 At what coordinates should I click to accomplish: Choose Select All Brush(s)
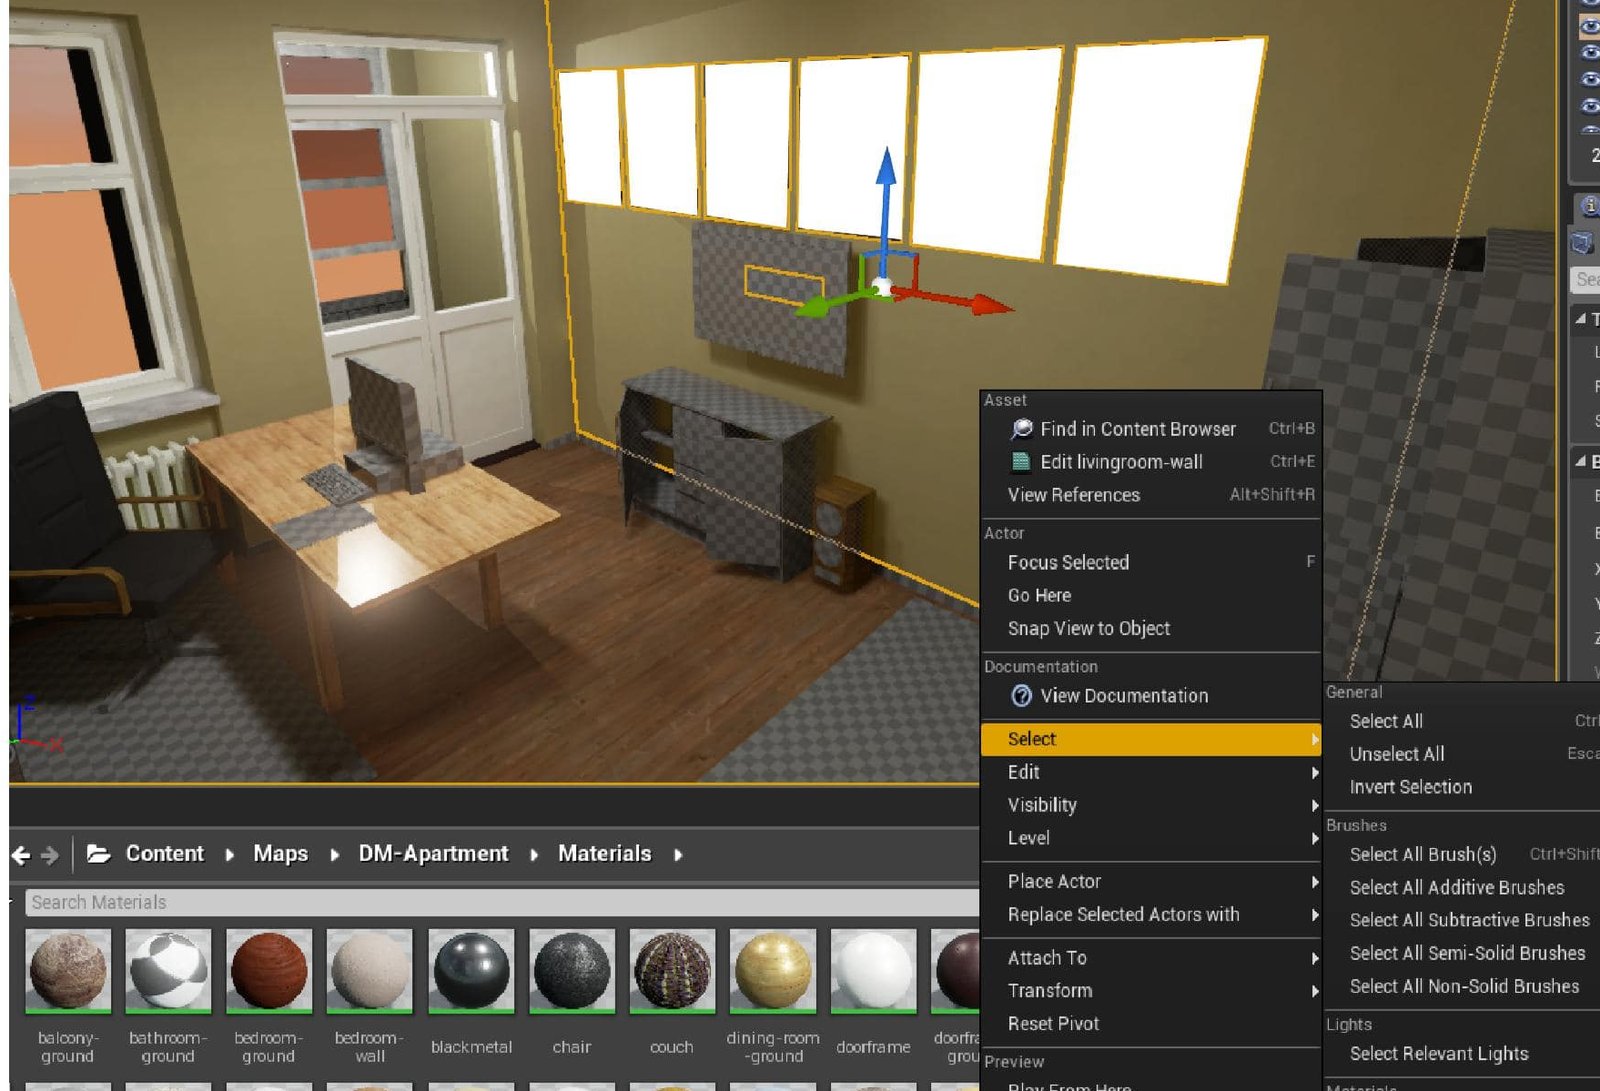tap(1462, 854)
